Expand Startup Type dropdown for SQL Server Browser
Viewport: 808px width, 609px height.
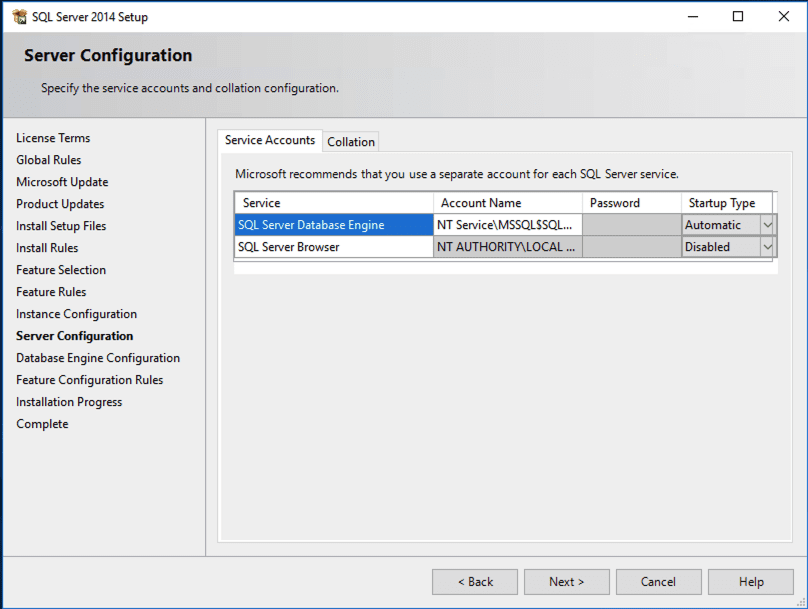point(767,247)
